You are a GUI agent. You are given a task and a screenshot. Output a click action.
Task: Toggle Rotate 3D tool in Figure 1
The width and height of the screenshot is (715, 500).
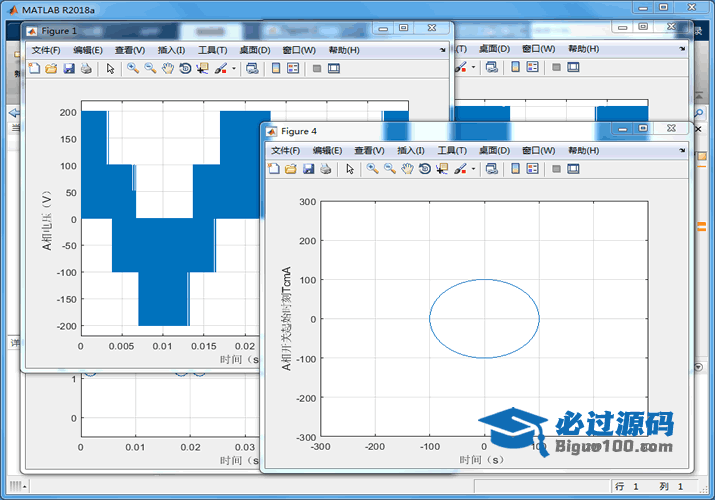click(x=185, y=68)
